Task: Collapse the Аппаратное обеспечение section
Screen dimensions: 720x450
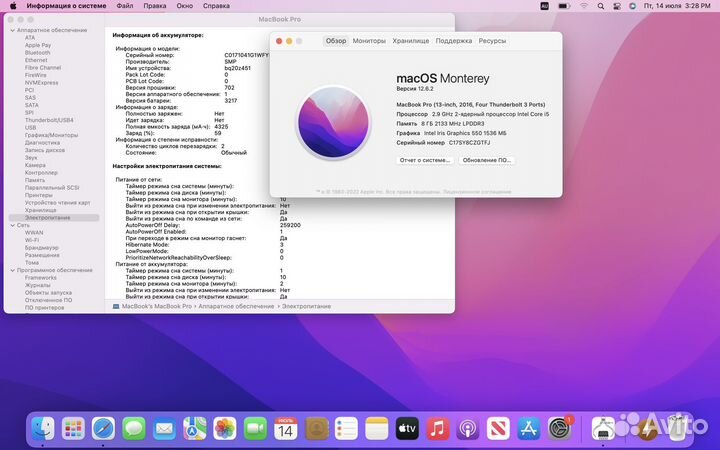Action: pyautogui.click(x=12, y=30)
